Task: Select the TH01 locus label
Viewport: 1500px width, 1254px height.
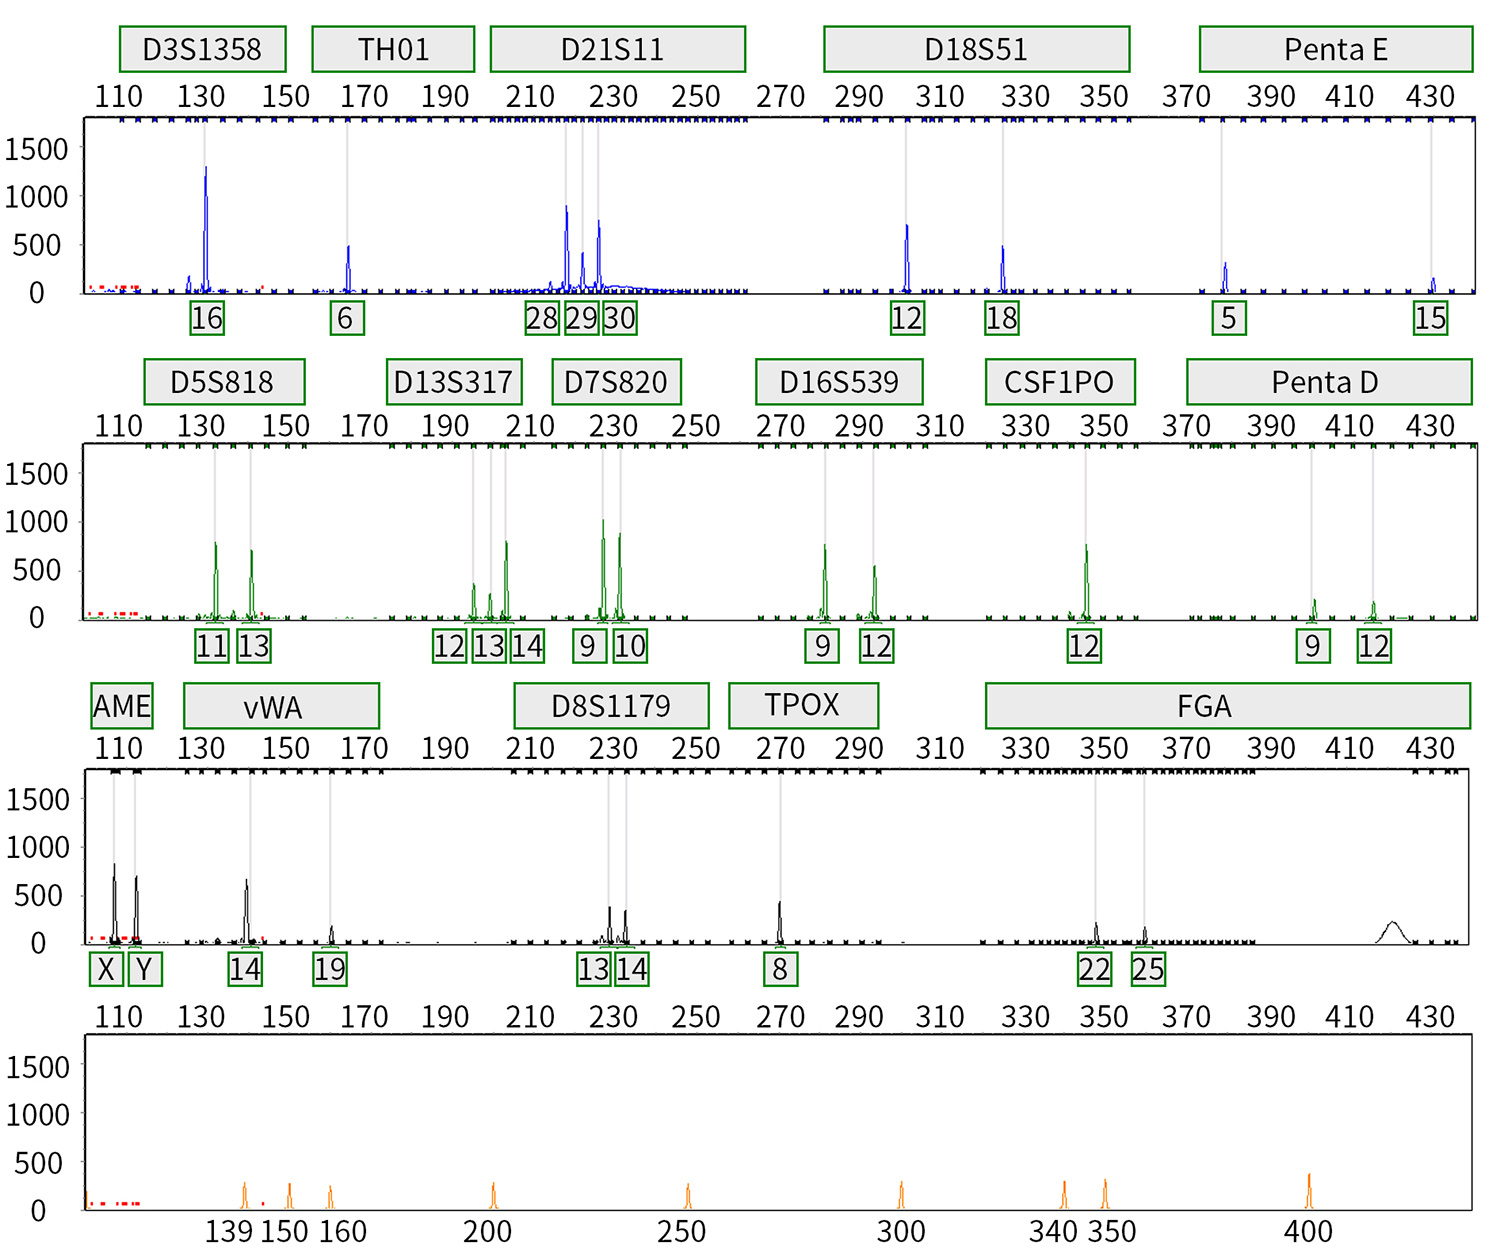Action: (x=393, y=49)
